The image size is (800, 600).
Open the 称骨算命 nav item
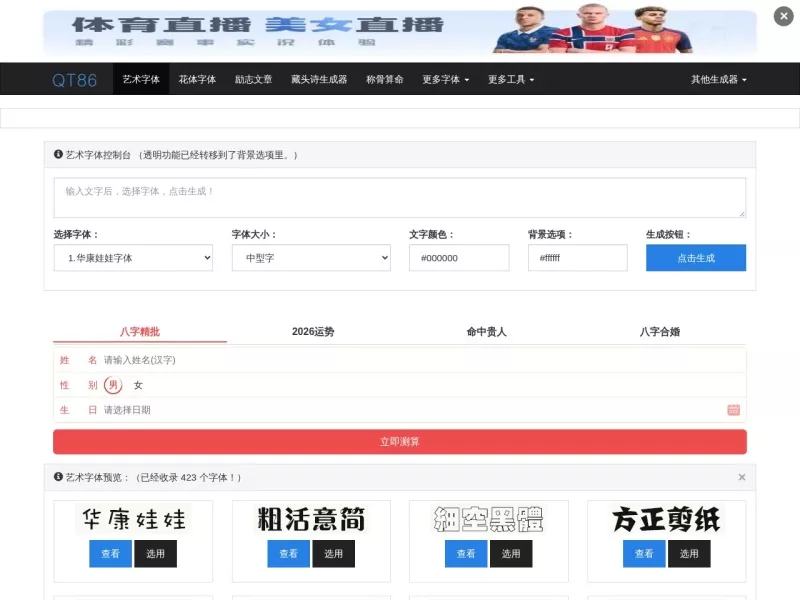pos(384,79)
